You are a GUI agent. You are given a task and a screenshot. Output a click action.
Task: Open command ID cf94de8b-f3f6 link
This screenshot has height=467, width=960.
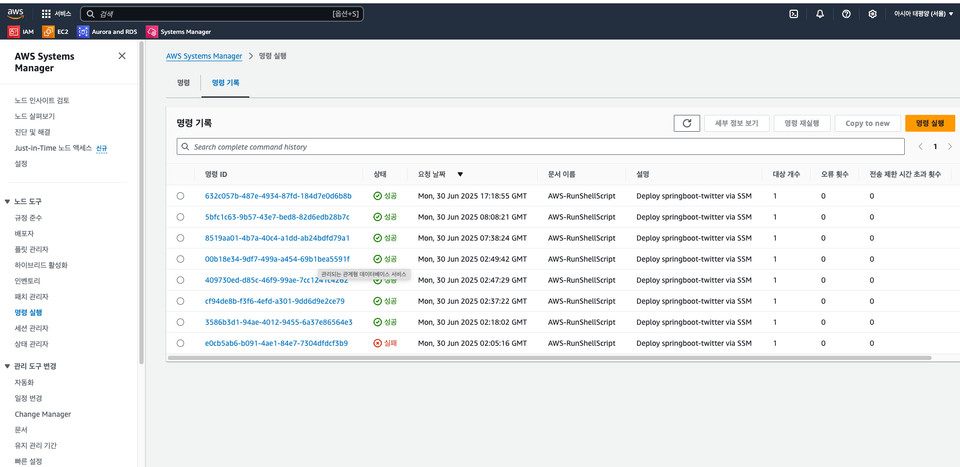click(274, 301)
